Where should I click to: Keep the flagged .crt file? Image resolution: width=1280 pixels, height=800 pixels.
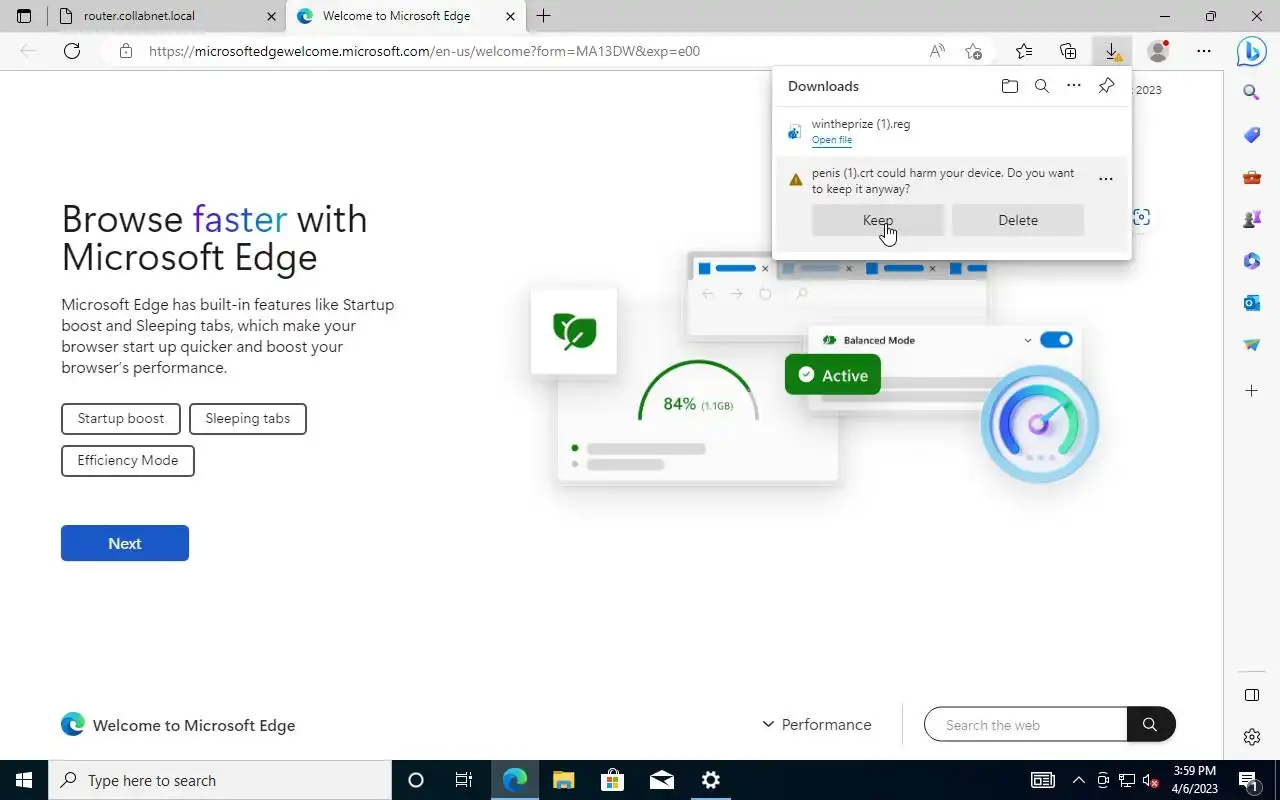(878, 220)
